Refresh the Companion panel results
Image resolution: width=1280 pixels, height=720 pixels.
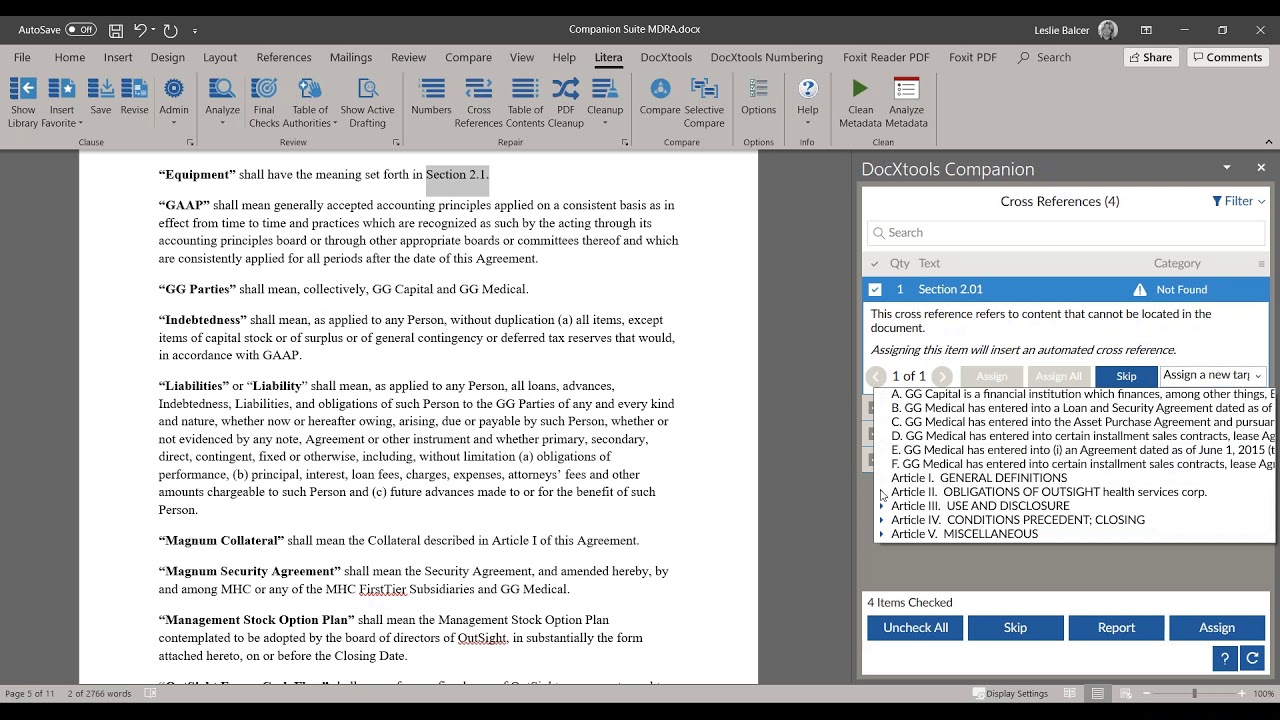click(x=1252, y=658)
